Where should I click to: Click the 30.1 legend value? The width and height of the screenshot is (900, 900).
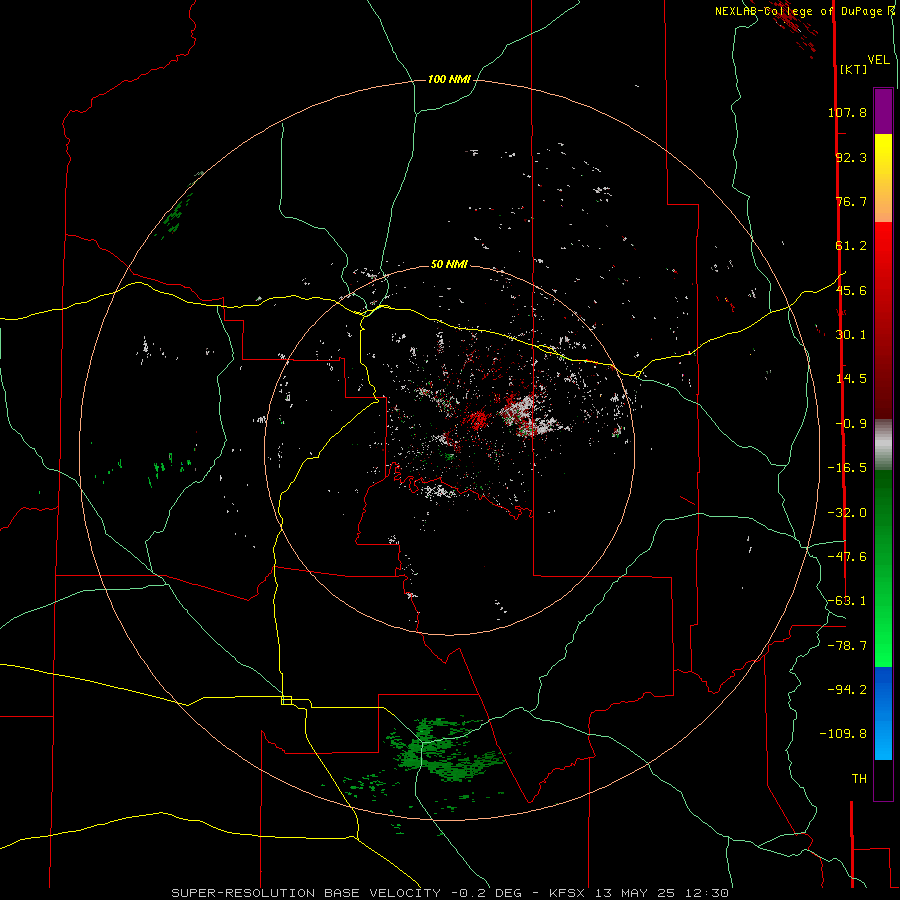click(x=851, y=335)
